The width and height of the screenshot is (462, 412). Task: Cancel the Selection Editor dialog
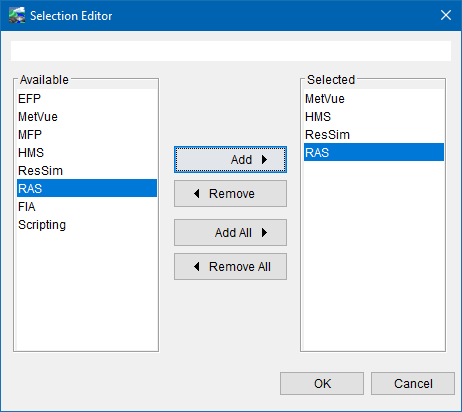pyautogui.click(x=413, y=384)
